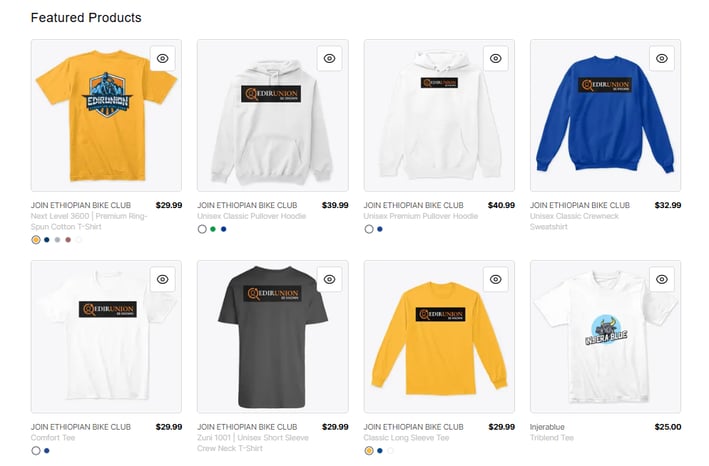Choose maroon swatch for Next Level T-shirt
The image size is (709, 466).
point(68,240)
